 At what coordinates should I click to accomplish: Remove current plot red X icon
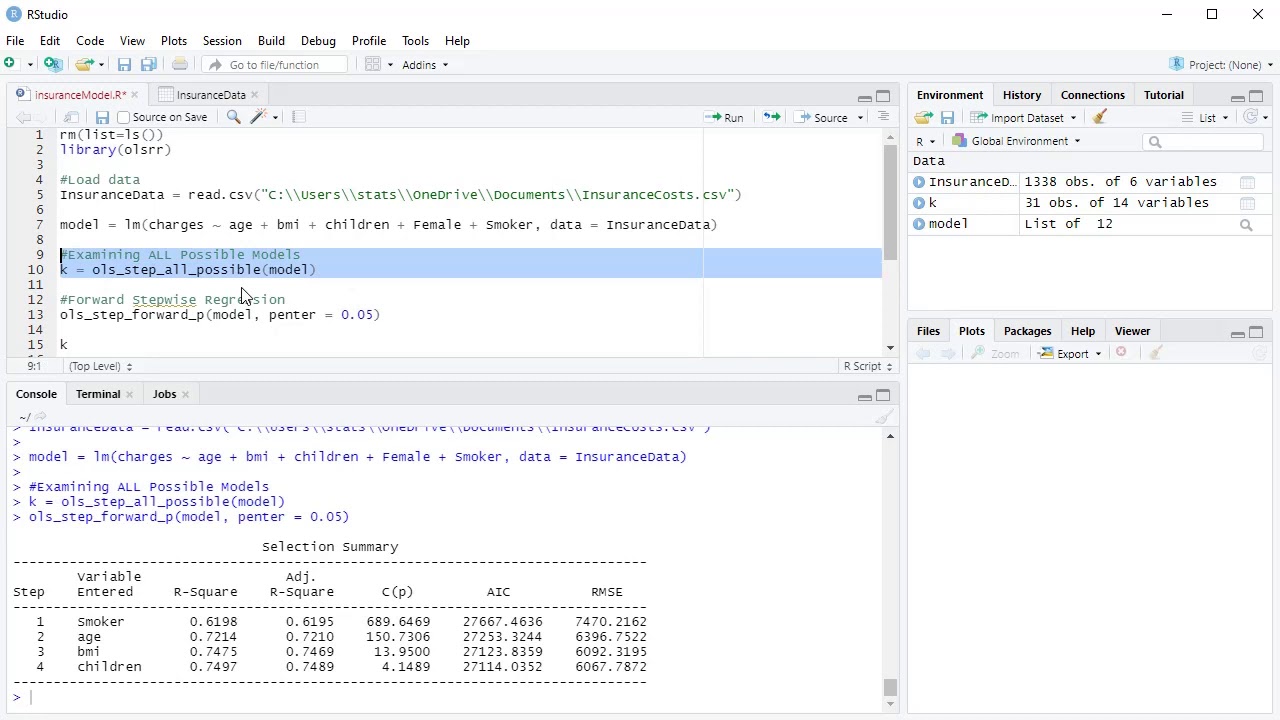click(1121, 353)
